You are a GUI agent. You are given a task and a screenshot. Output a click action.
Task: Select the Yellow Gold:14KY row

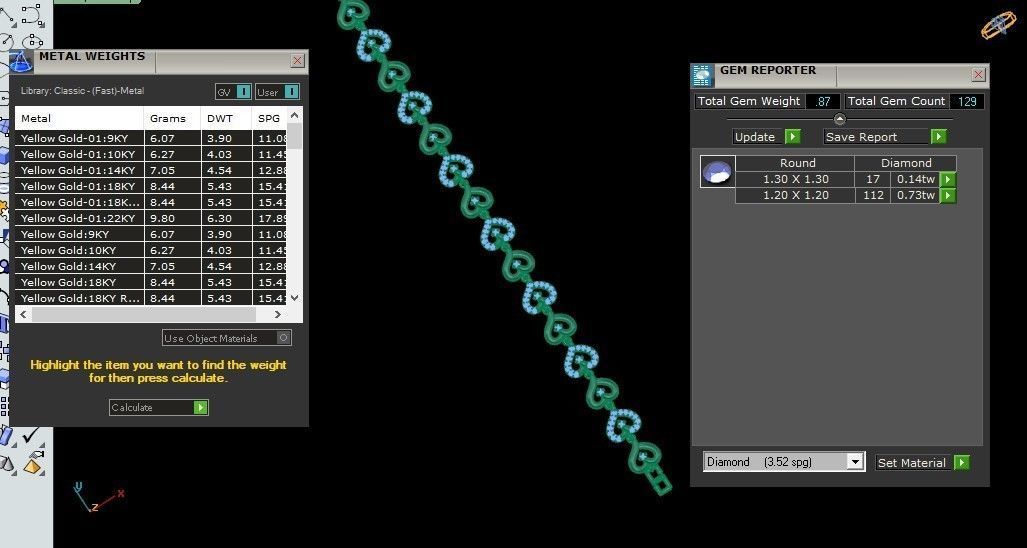pyautogui.click(x=151, y=266)
